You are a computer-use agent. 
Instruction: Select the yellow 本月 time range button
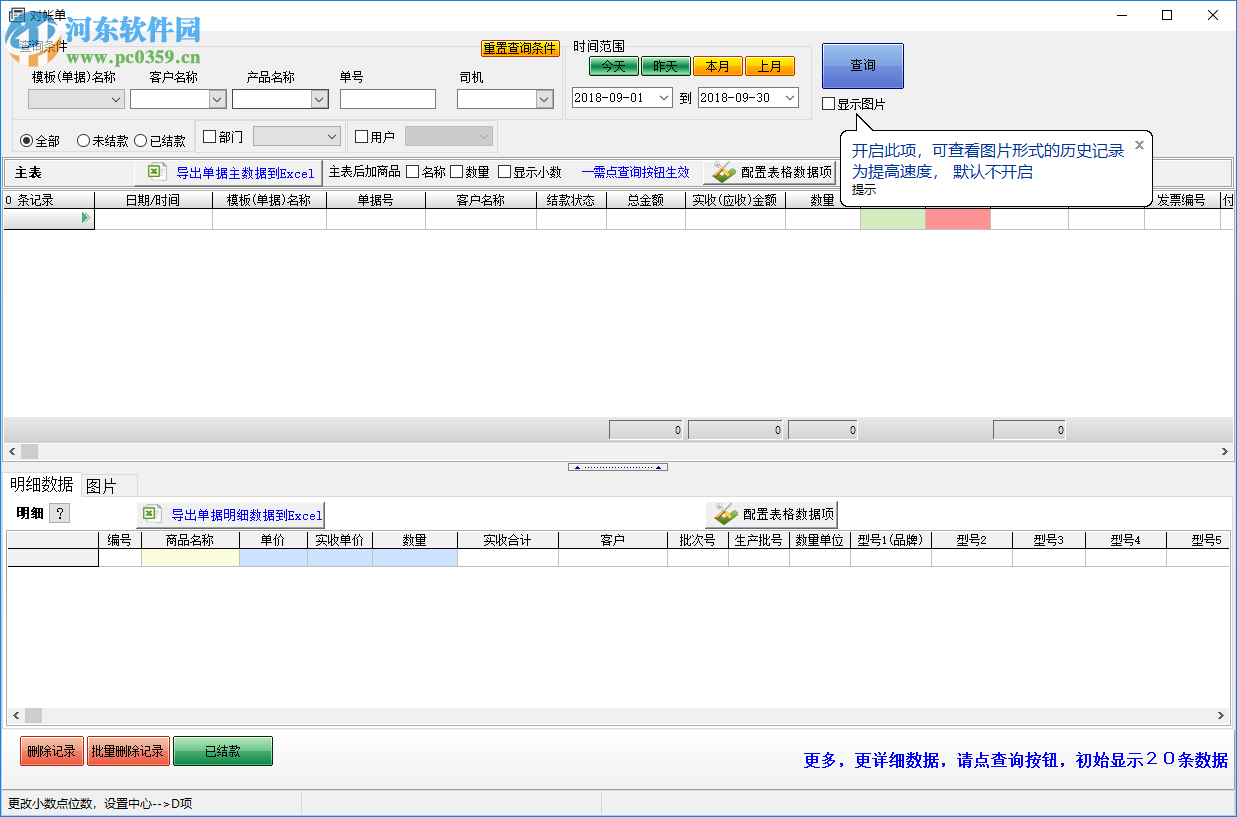717,66
